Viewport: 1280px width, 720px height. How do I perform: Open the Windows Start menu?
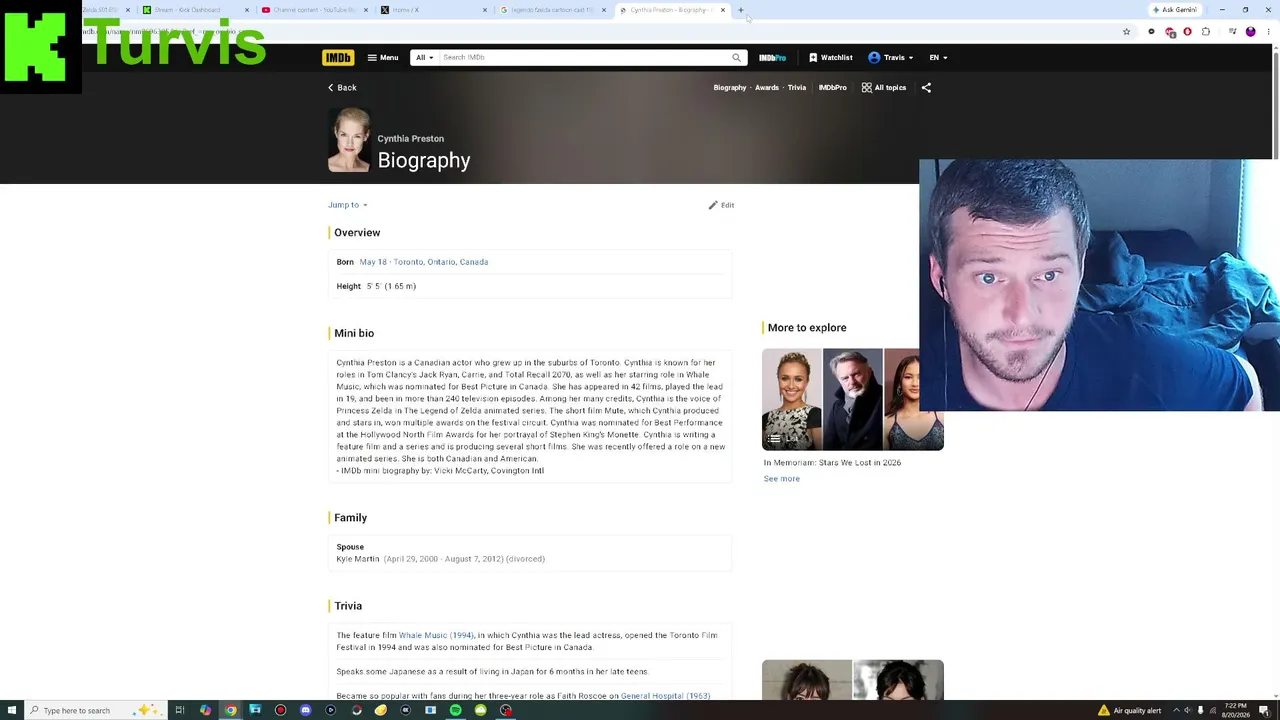coord(10,711)
